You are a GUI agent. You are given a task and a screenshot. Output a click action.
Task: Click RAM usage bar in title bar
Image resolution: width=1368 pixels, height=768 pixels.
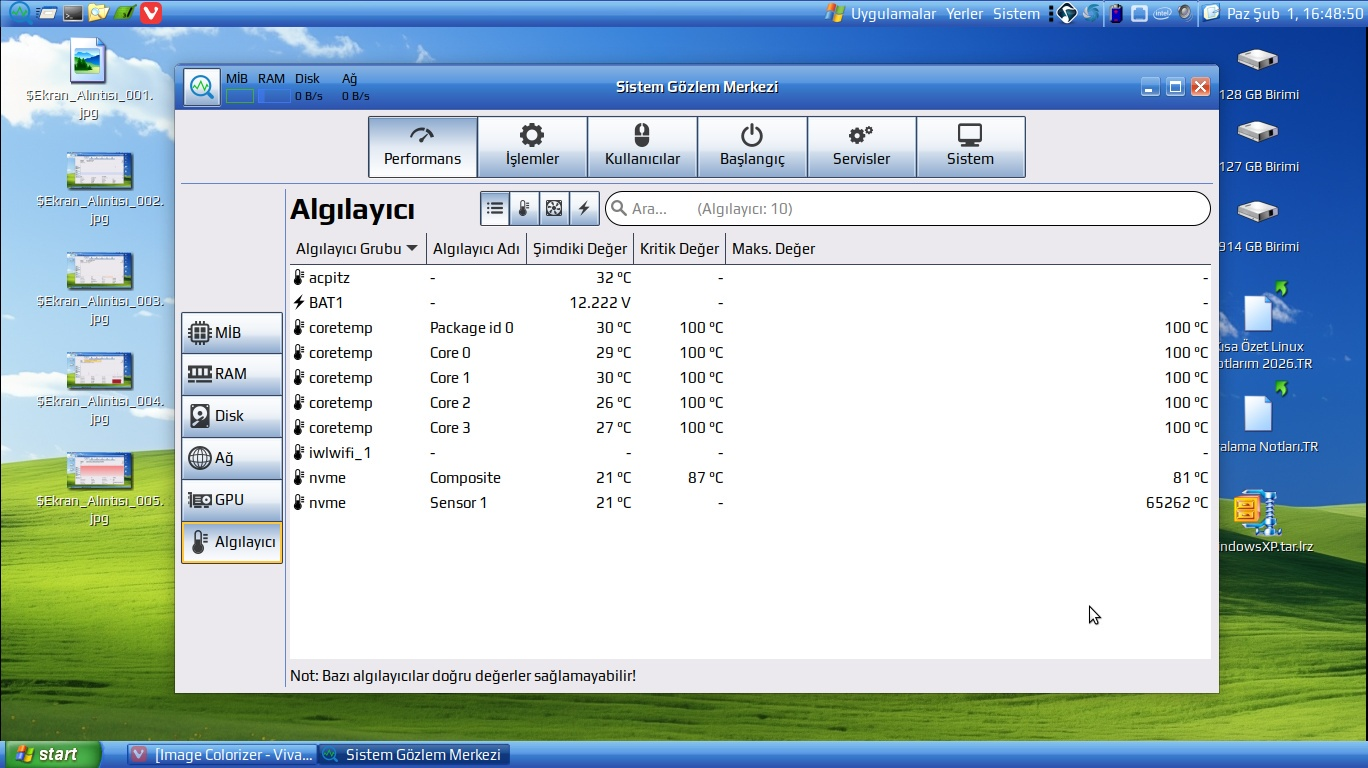[x=274, y=96]
